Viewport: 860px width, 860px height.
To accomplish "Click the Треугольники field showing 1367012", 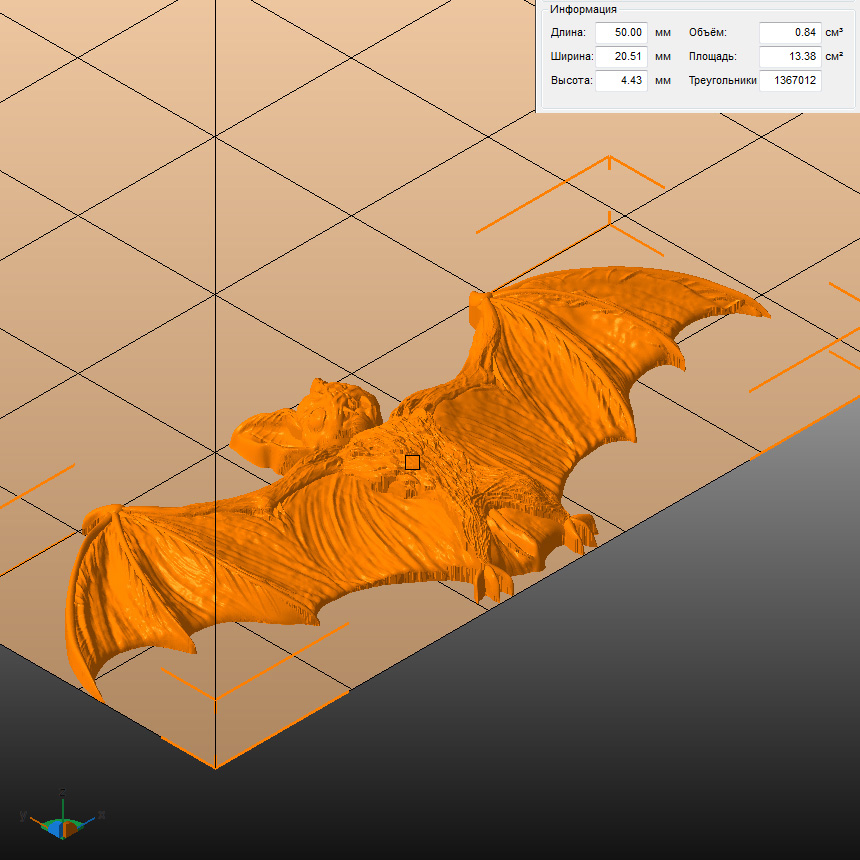I will point(789,80).
